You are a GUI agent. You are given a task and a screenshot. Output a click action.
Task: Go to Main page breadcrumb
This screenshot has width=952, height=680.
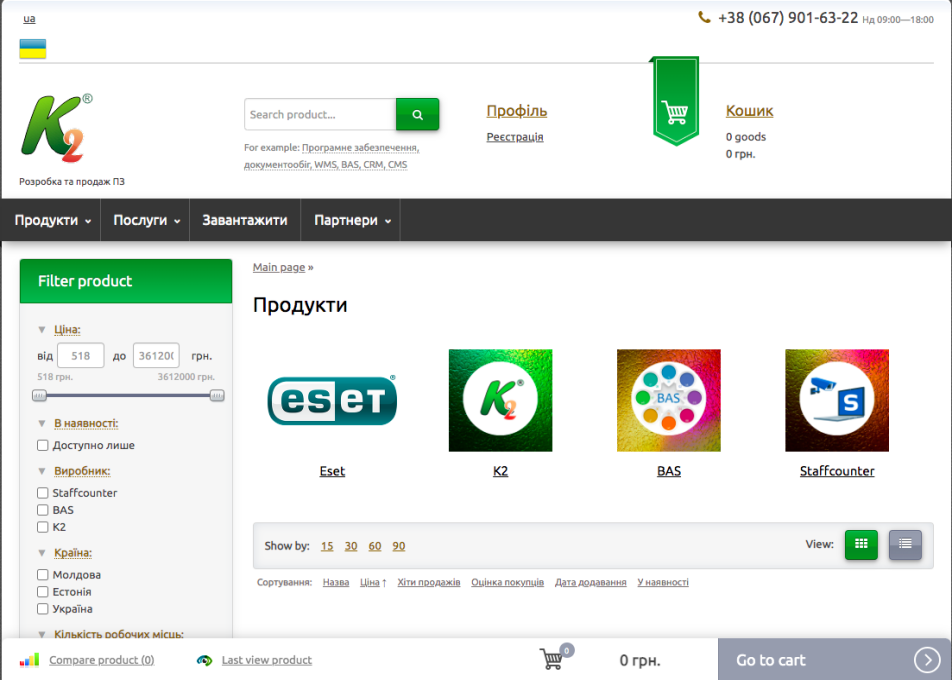point(279,267)
